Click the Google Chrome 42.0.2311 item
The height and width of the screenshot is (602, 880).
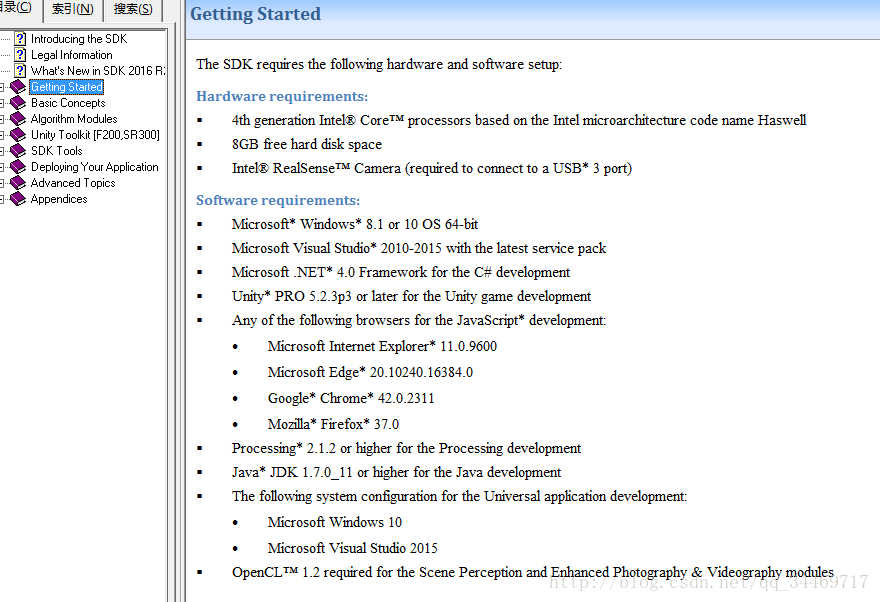(x=351, y=398)
